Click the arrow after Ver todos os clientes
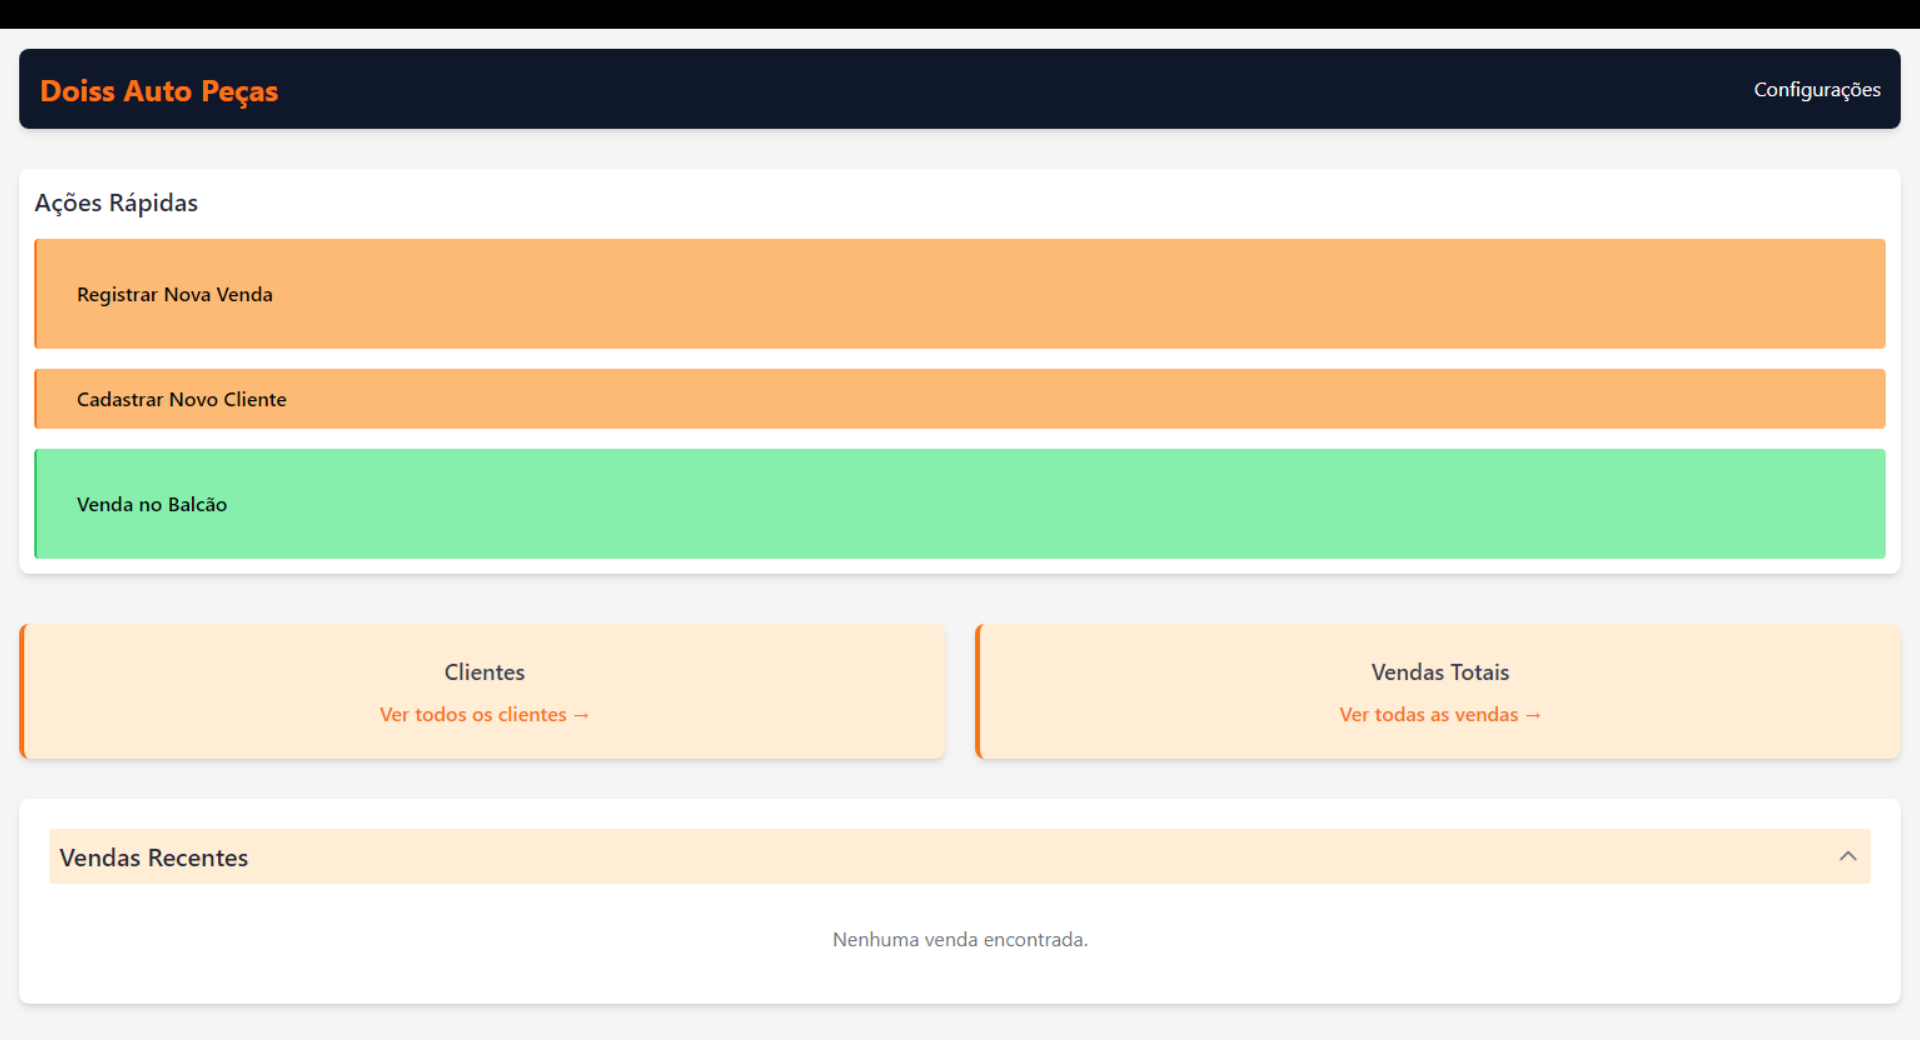This screenshot has width=1920, height=1040. 581,716
